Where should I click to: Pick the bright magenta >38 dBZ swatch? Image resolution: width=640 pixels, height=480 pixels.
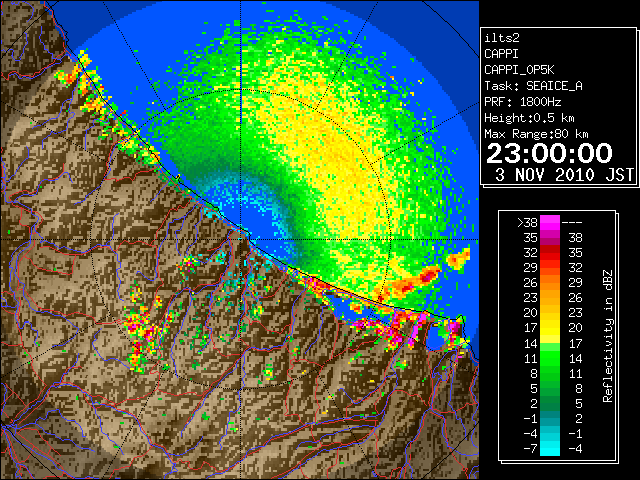[550, 222]
